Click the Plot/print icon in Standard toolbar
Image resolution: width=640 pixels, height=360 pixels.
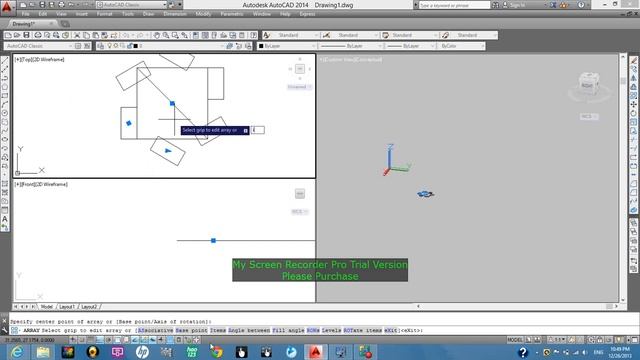tap(38, 36)
